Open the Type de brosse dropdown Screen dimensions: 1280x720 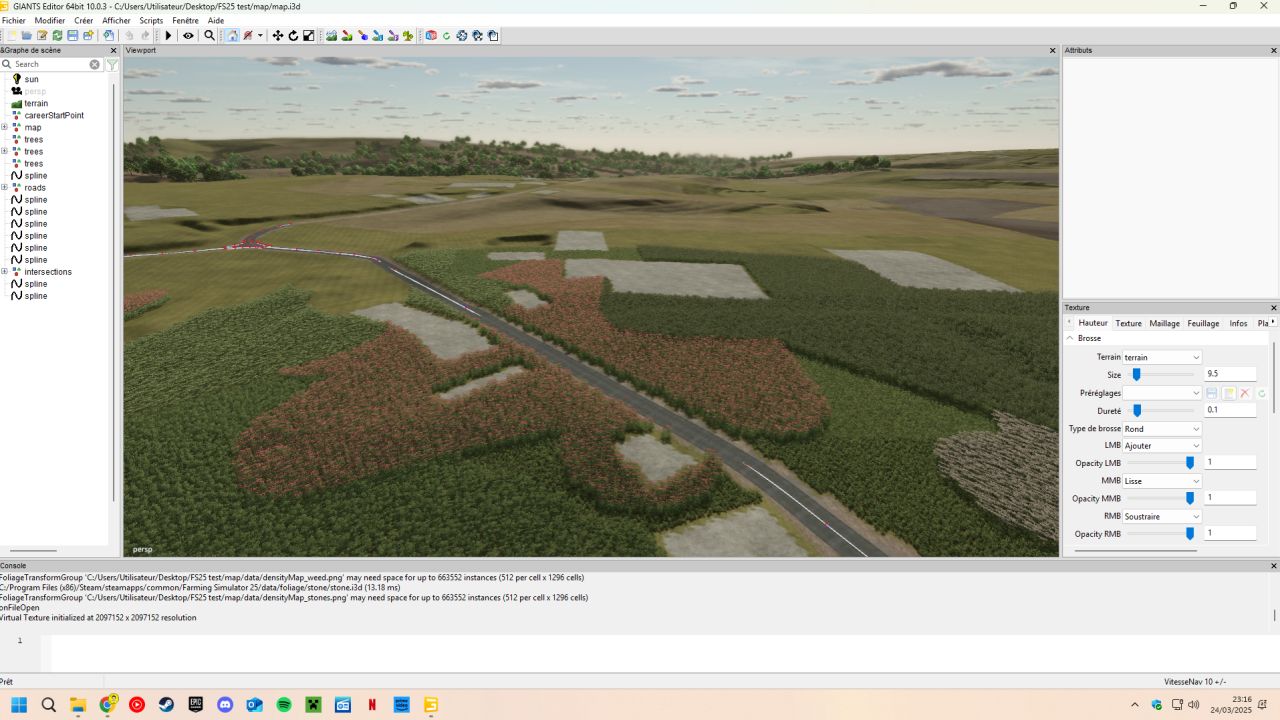pos(1162,429)
